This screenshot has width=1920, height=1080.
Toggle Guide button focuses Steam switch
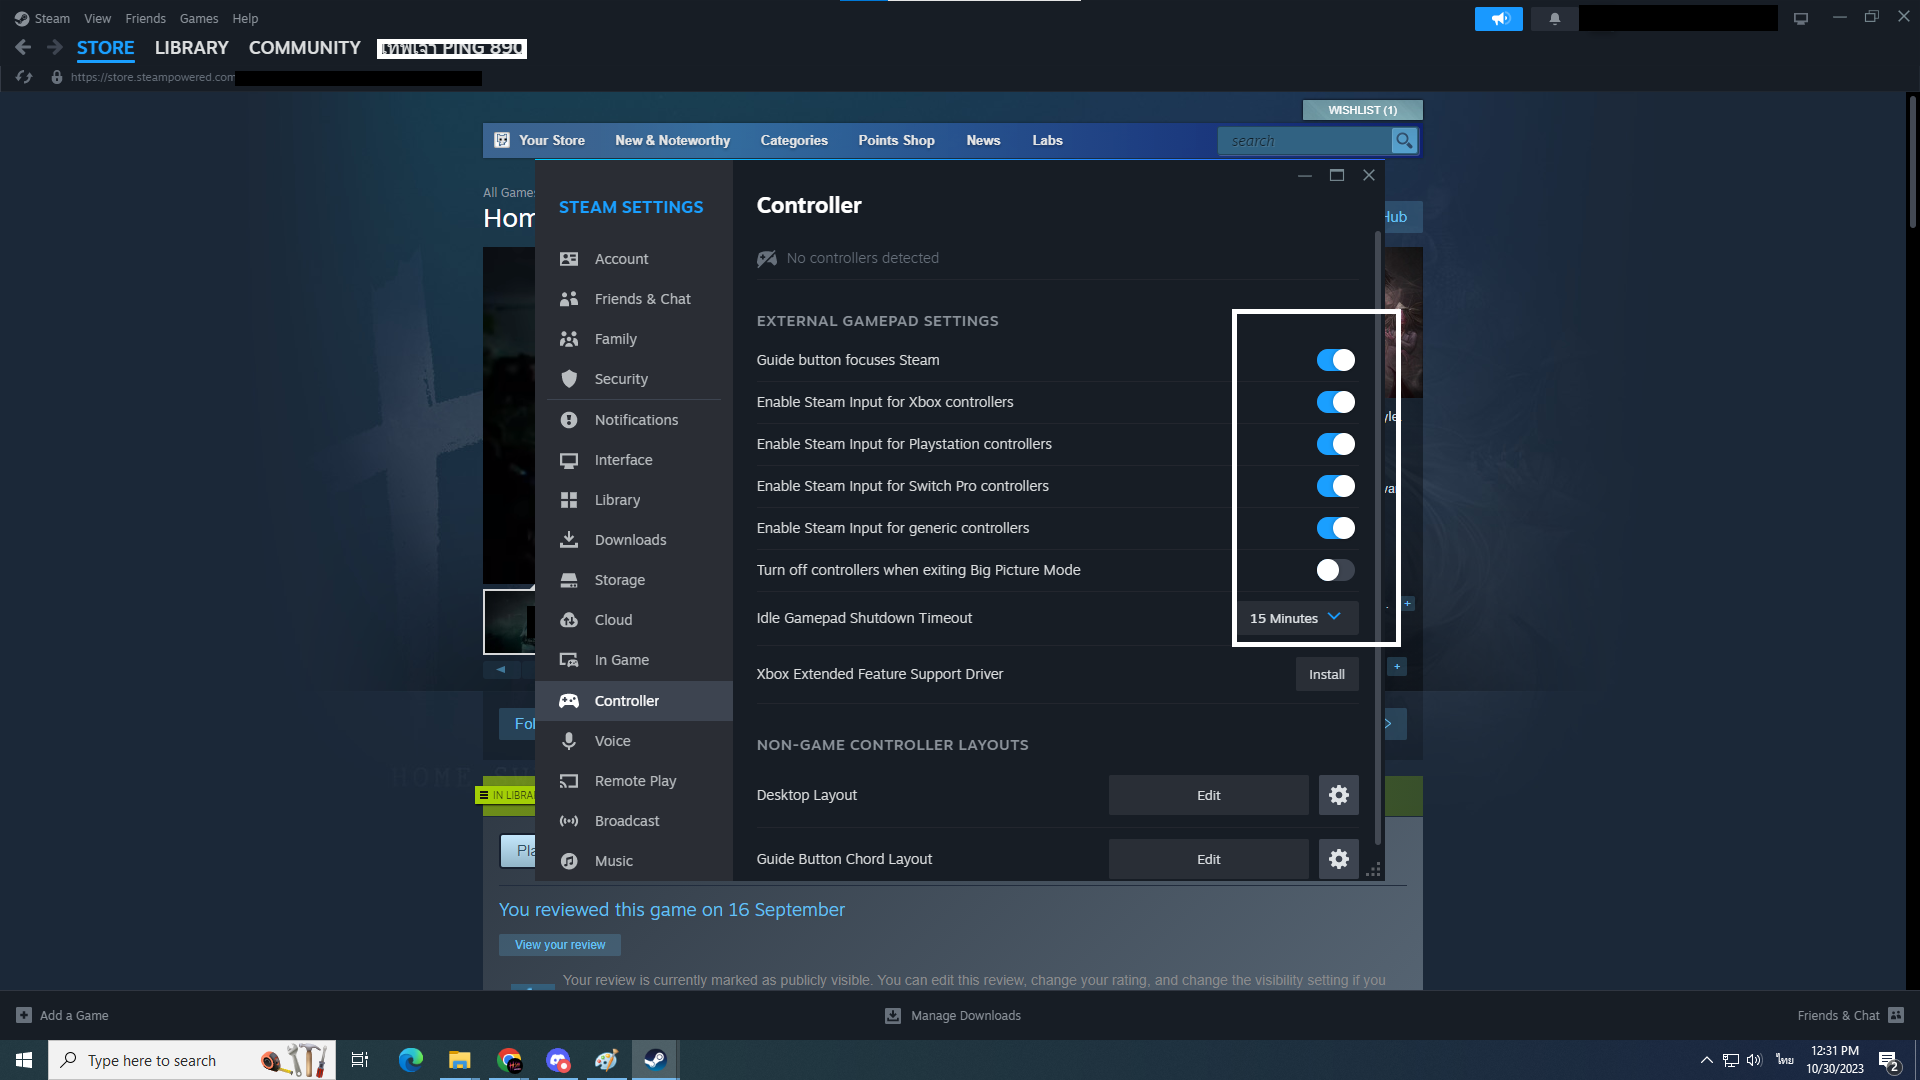tap(1335, 360)
